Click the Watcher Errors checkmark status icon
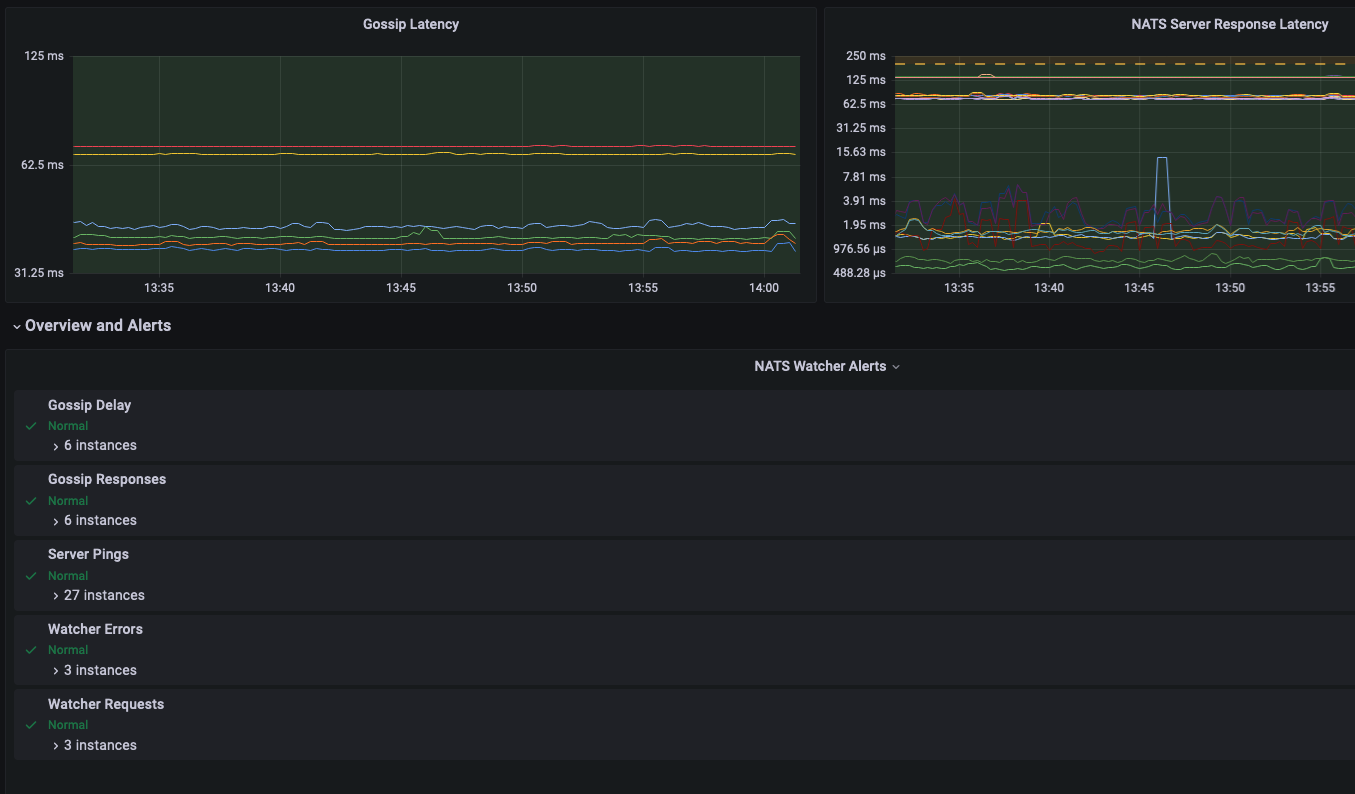The width and height of the screenshot is (1355, 794). [31, 650]
